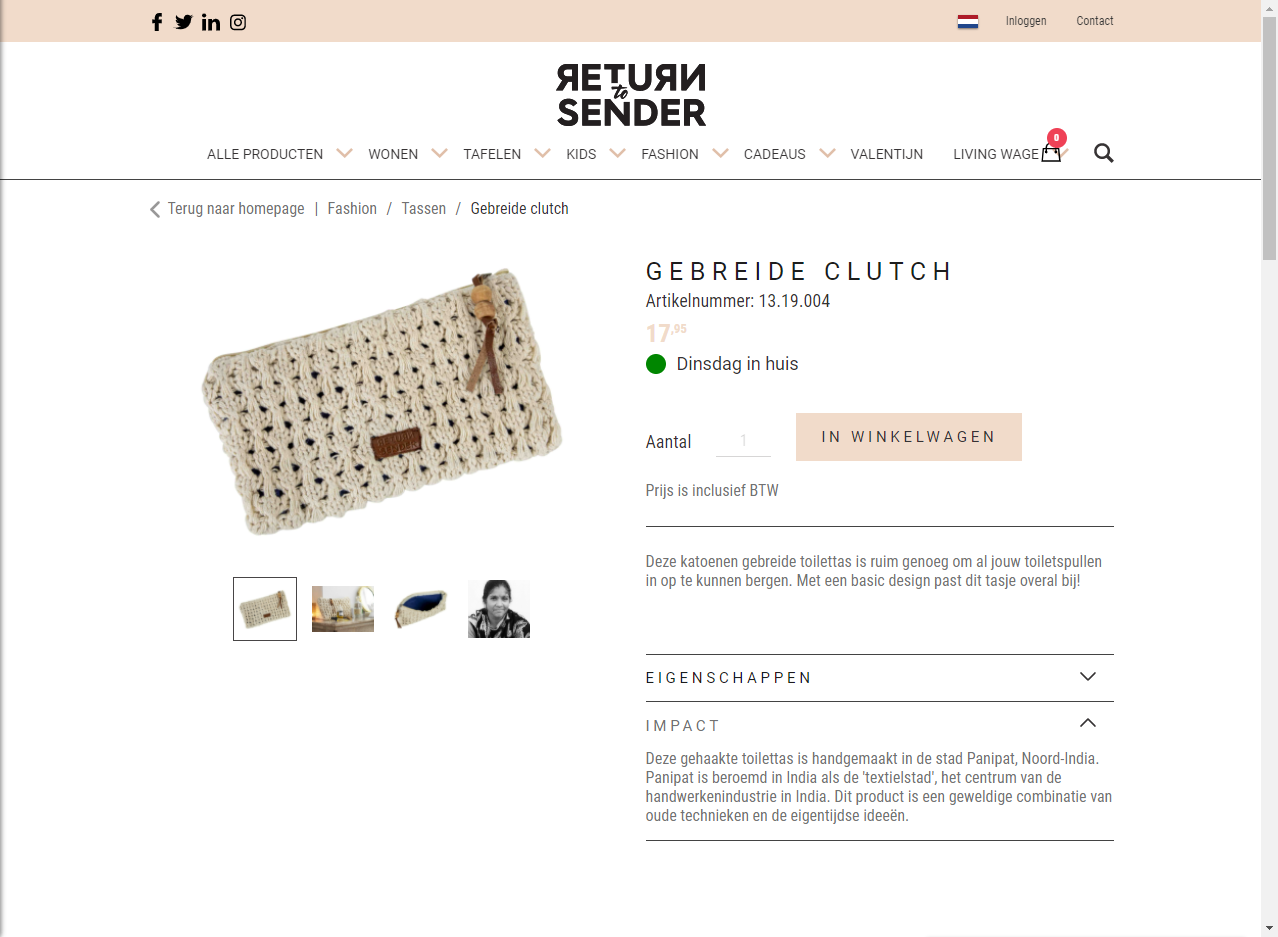Click the Dutch flag language icon
This screenshot has width=1278, height=937.
click(967, 21)
